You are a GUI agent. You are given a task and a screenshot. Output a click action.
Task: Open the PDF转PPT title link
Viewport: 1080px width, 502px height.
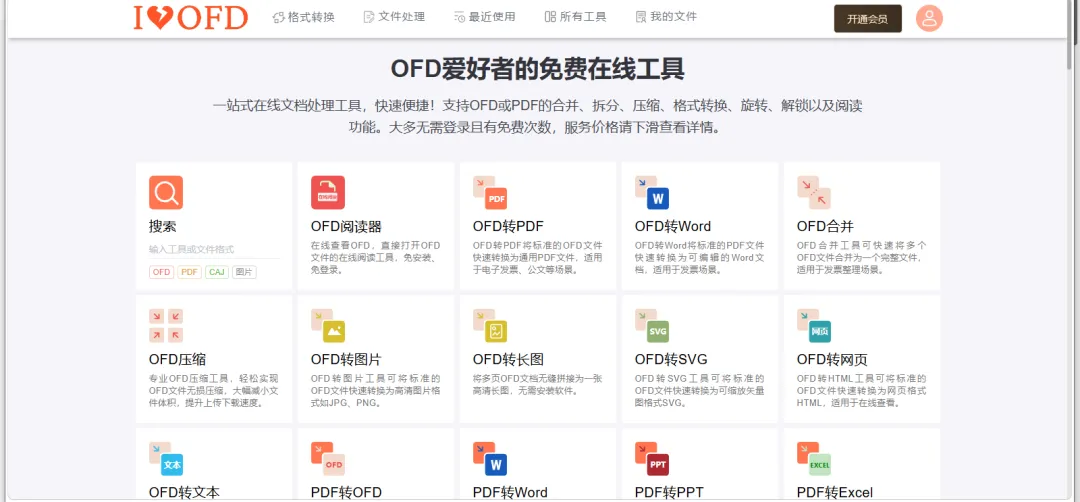coord(669,492)
